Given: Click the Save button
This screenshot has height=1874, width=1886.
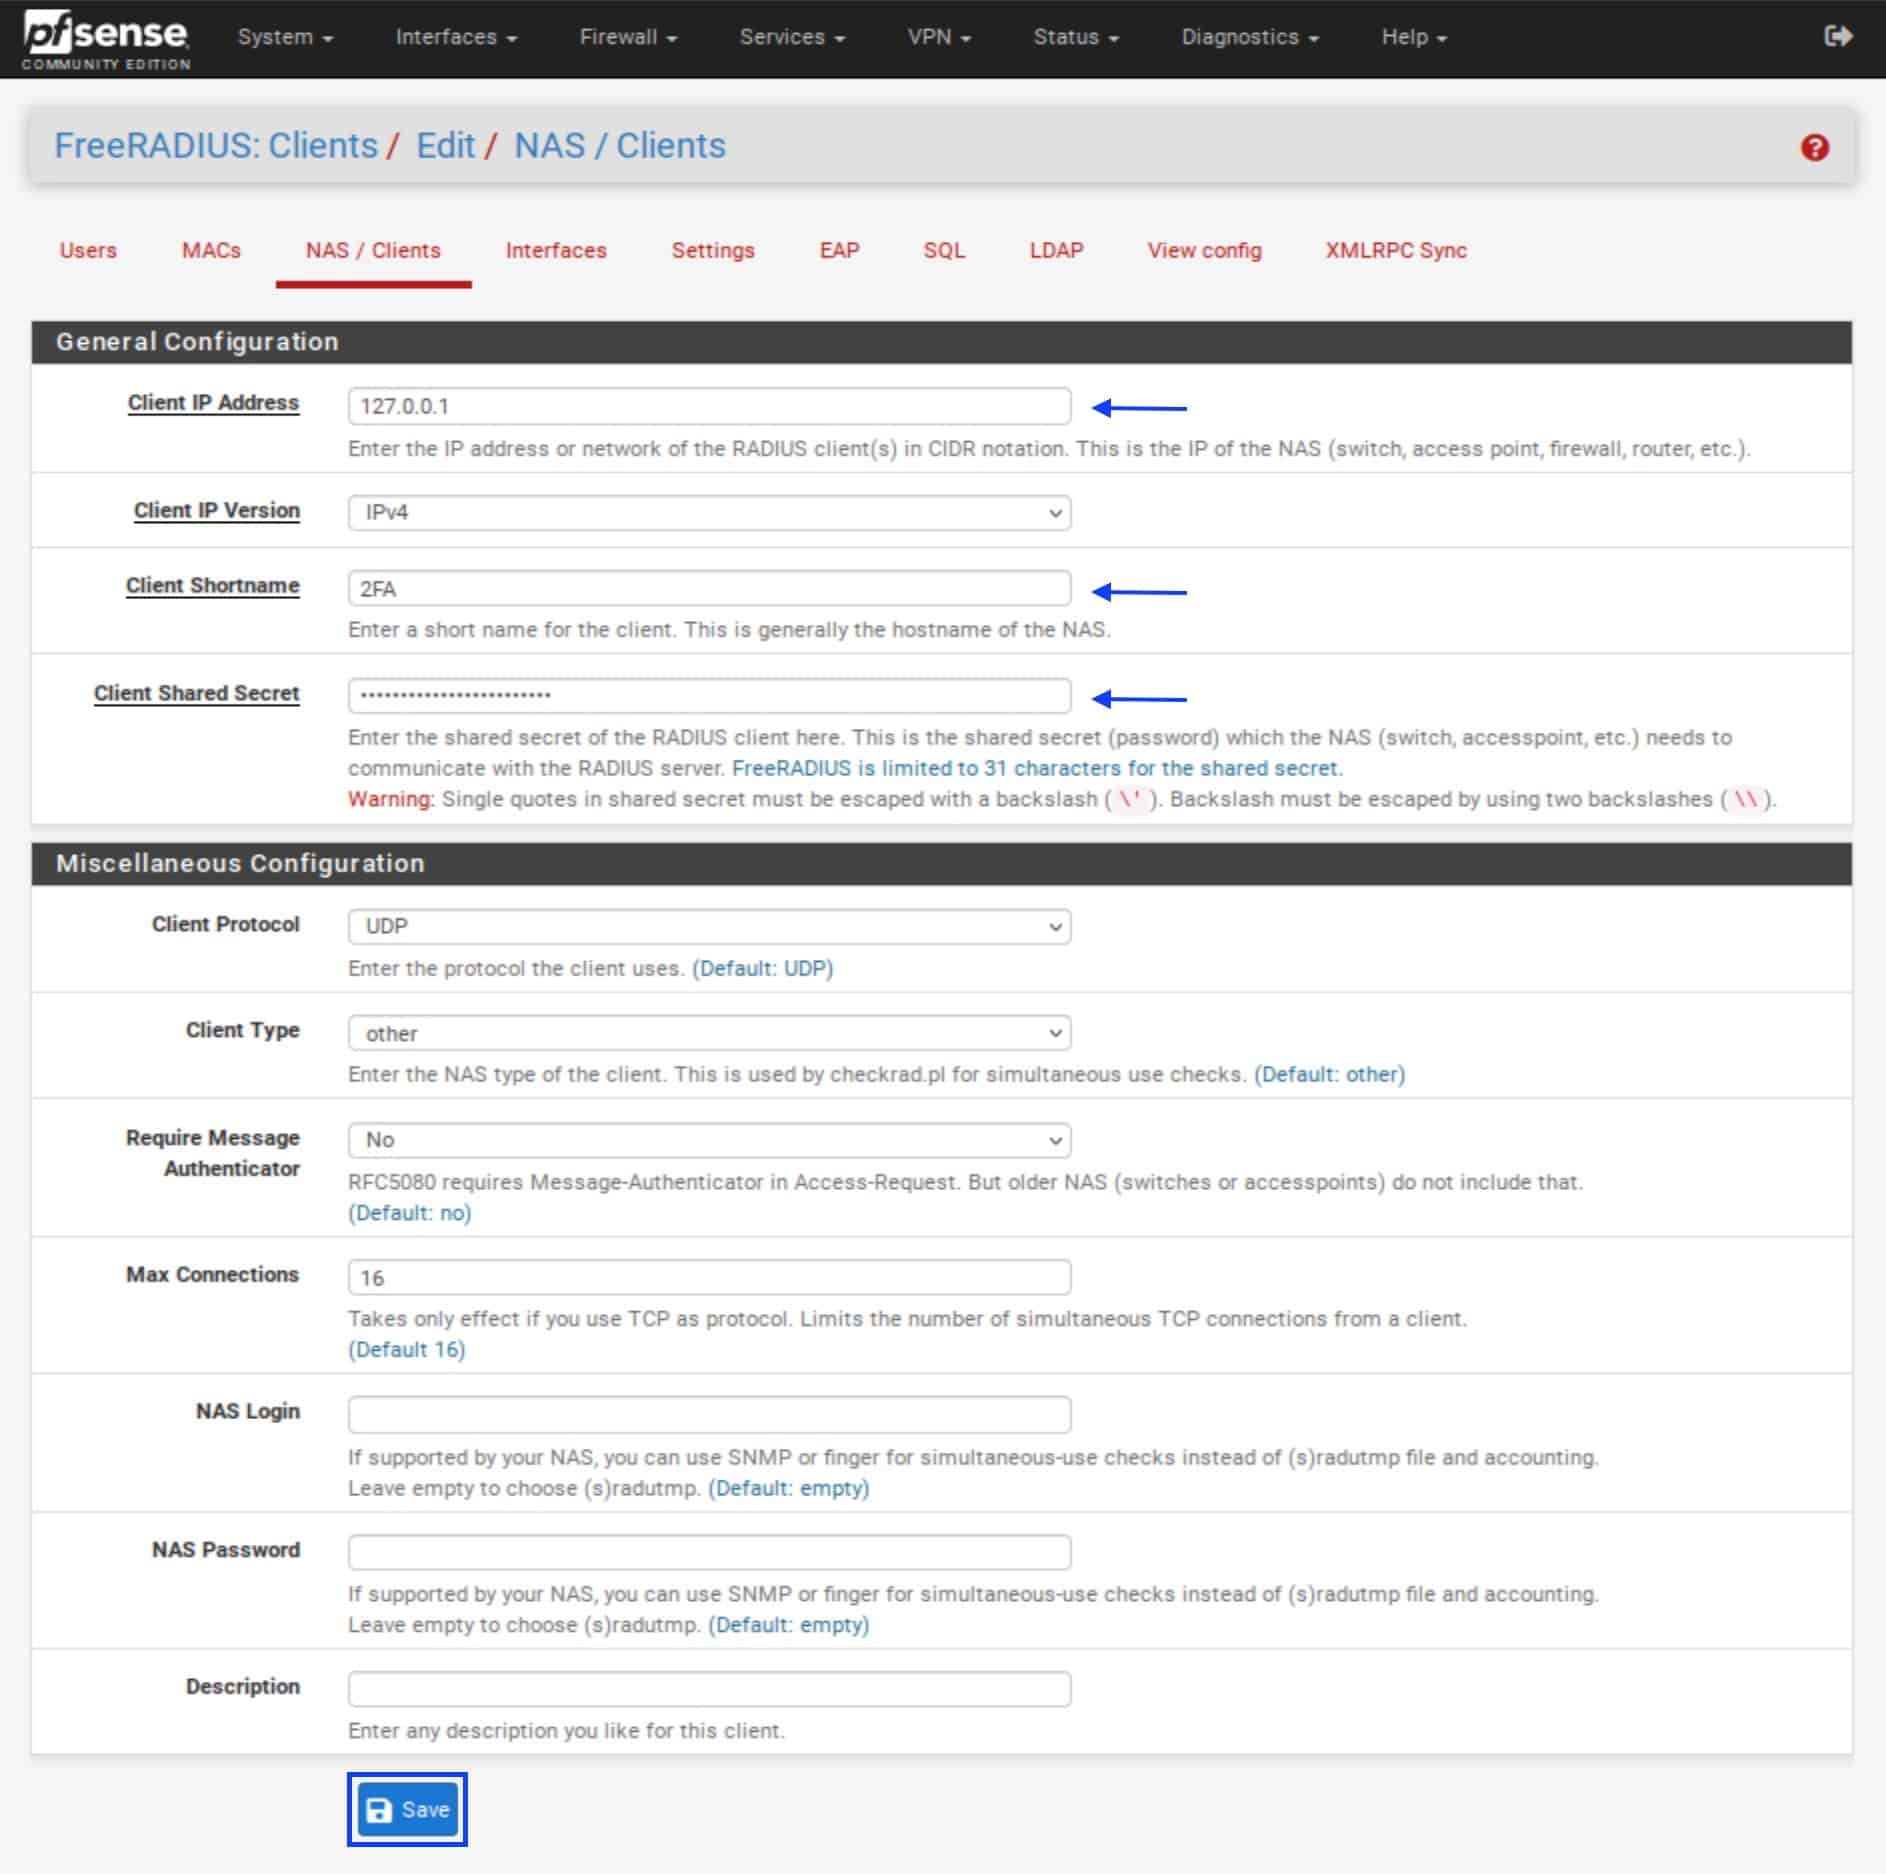Looking at the screenshot, I should [x=407, y=1810].
